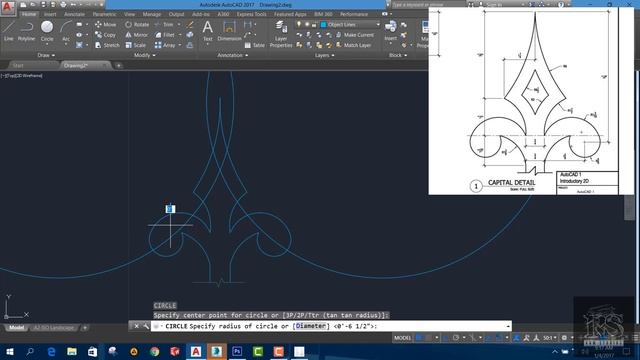Toggle grid display in status bar

[x=418, y=338]
